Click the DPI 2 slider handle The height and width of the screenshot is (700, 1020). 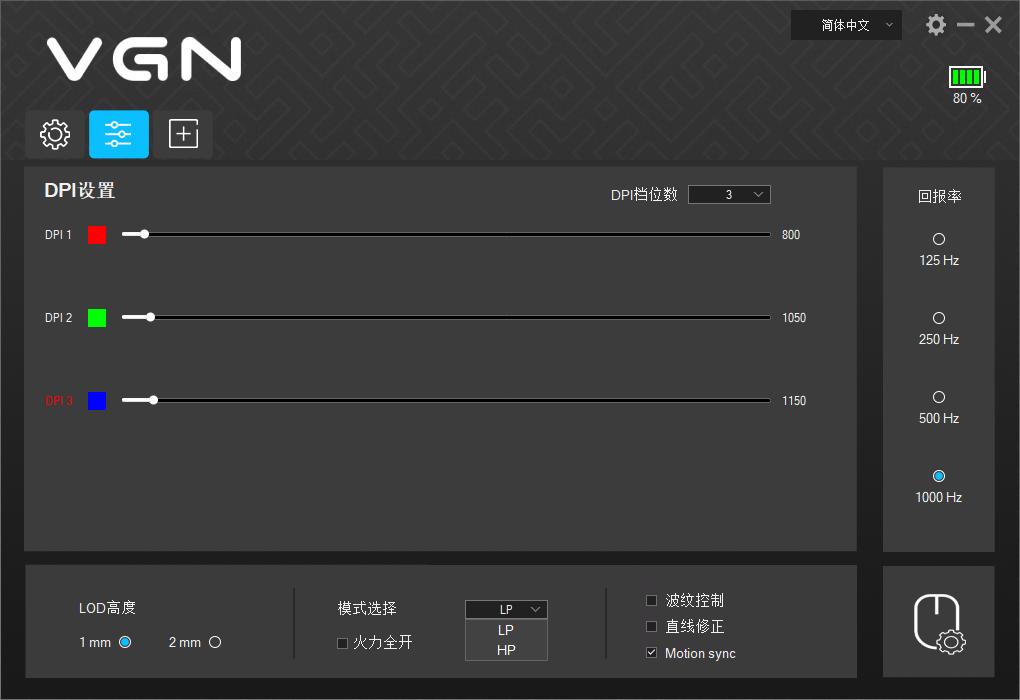[x=150, y=317]
